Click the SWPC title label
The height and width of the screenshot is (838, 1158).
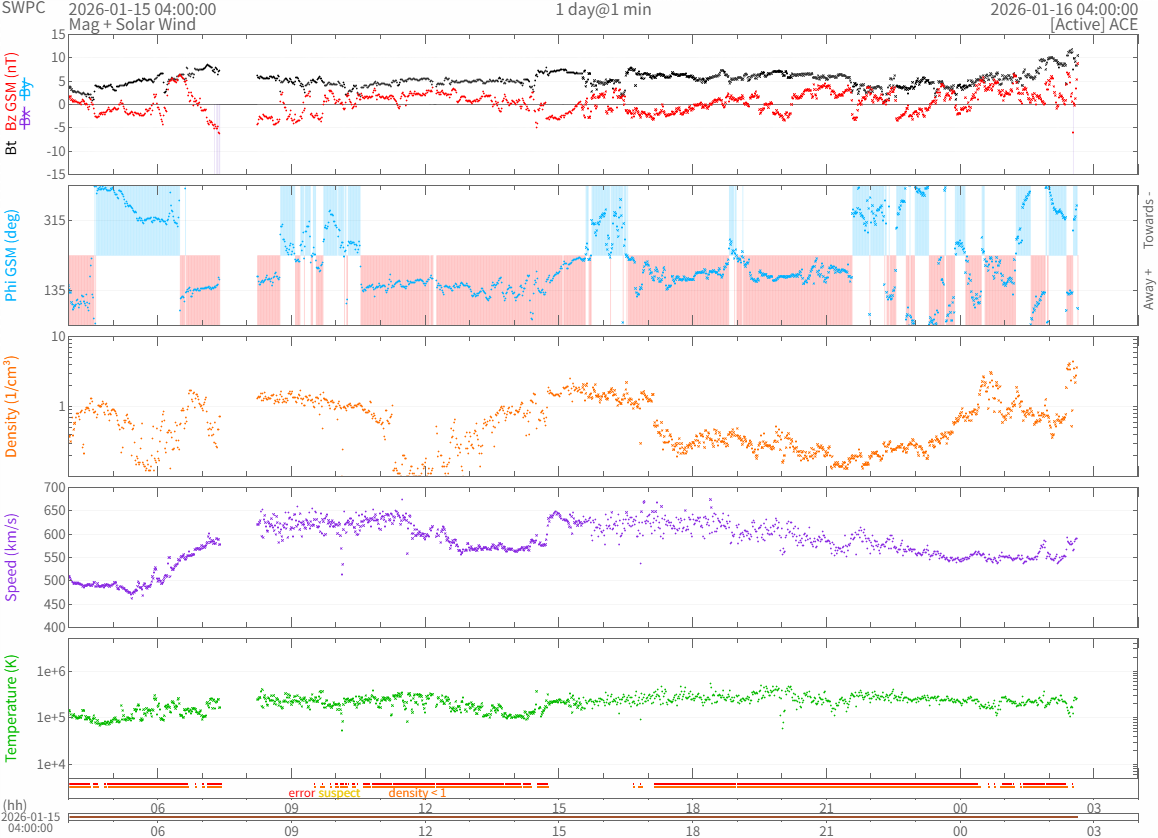pos(23,7)
